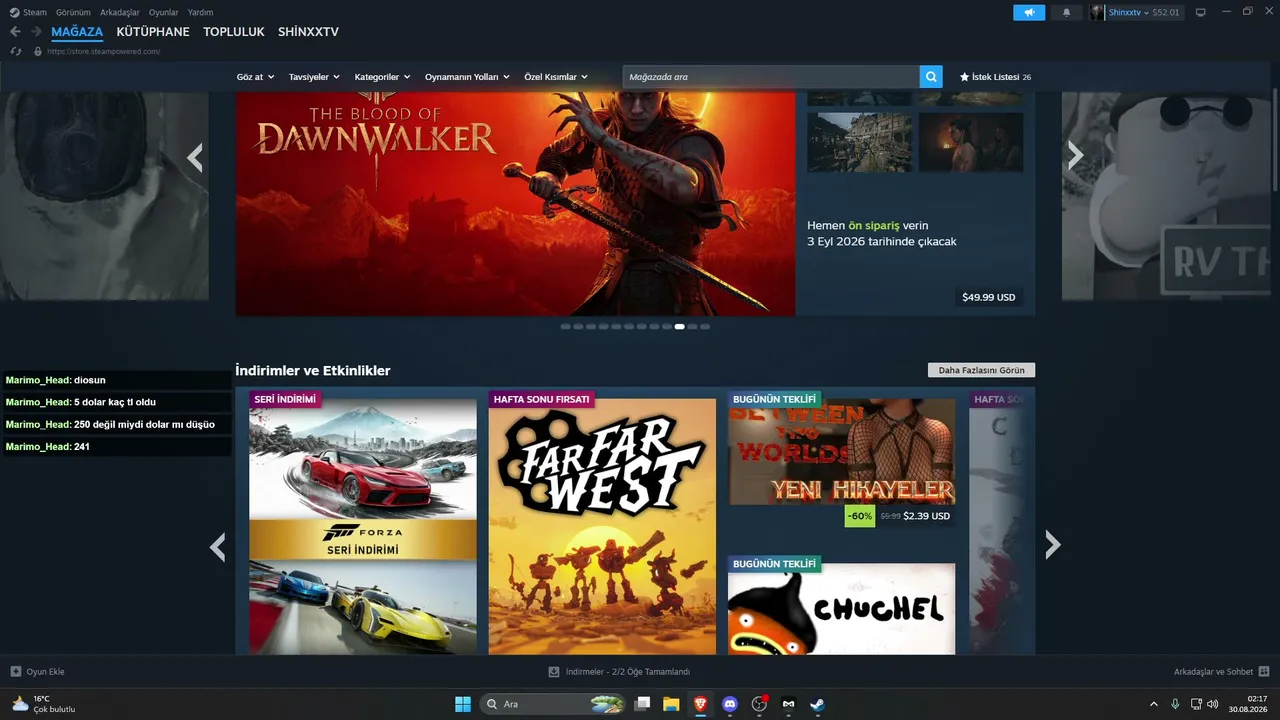Click the downloads icon in bottom bar
This screenshot has height=720, width=1280.
click(x=554, y=672)
